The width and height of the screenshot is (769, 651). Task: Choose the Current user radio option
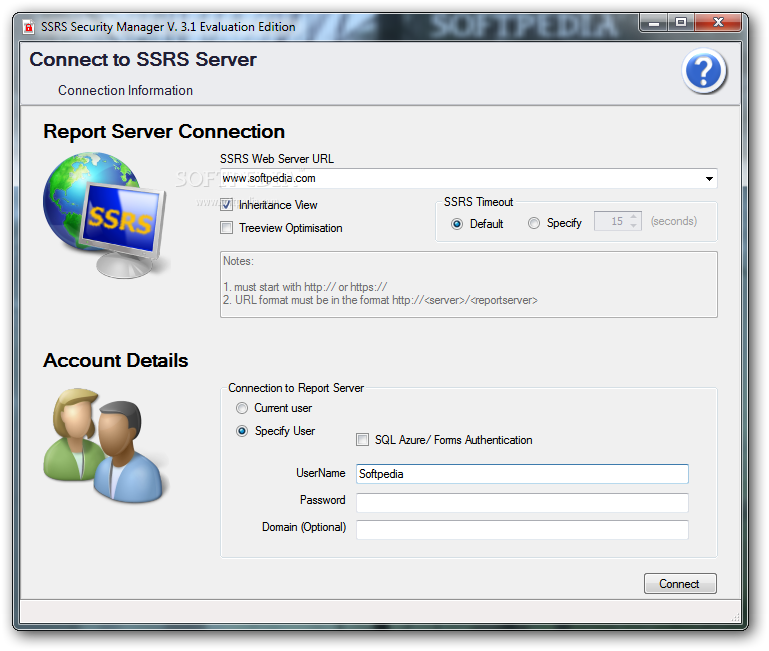pyautogui.click(x=242, y=408)
